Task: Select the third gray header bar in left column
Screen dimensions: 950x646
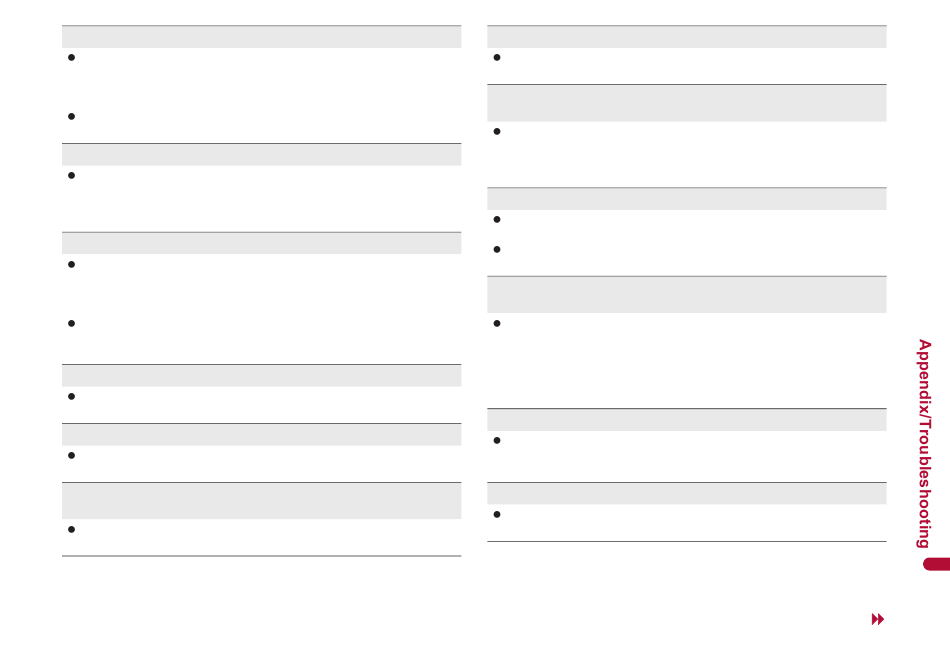Action: coord(261,243)
